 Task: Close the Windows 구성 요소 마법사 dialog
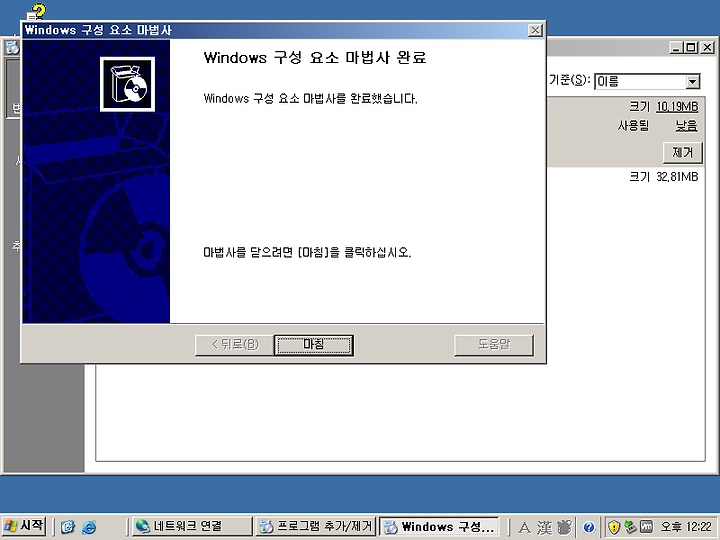535,30
